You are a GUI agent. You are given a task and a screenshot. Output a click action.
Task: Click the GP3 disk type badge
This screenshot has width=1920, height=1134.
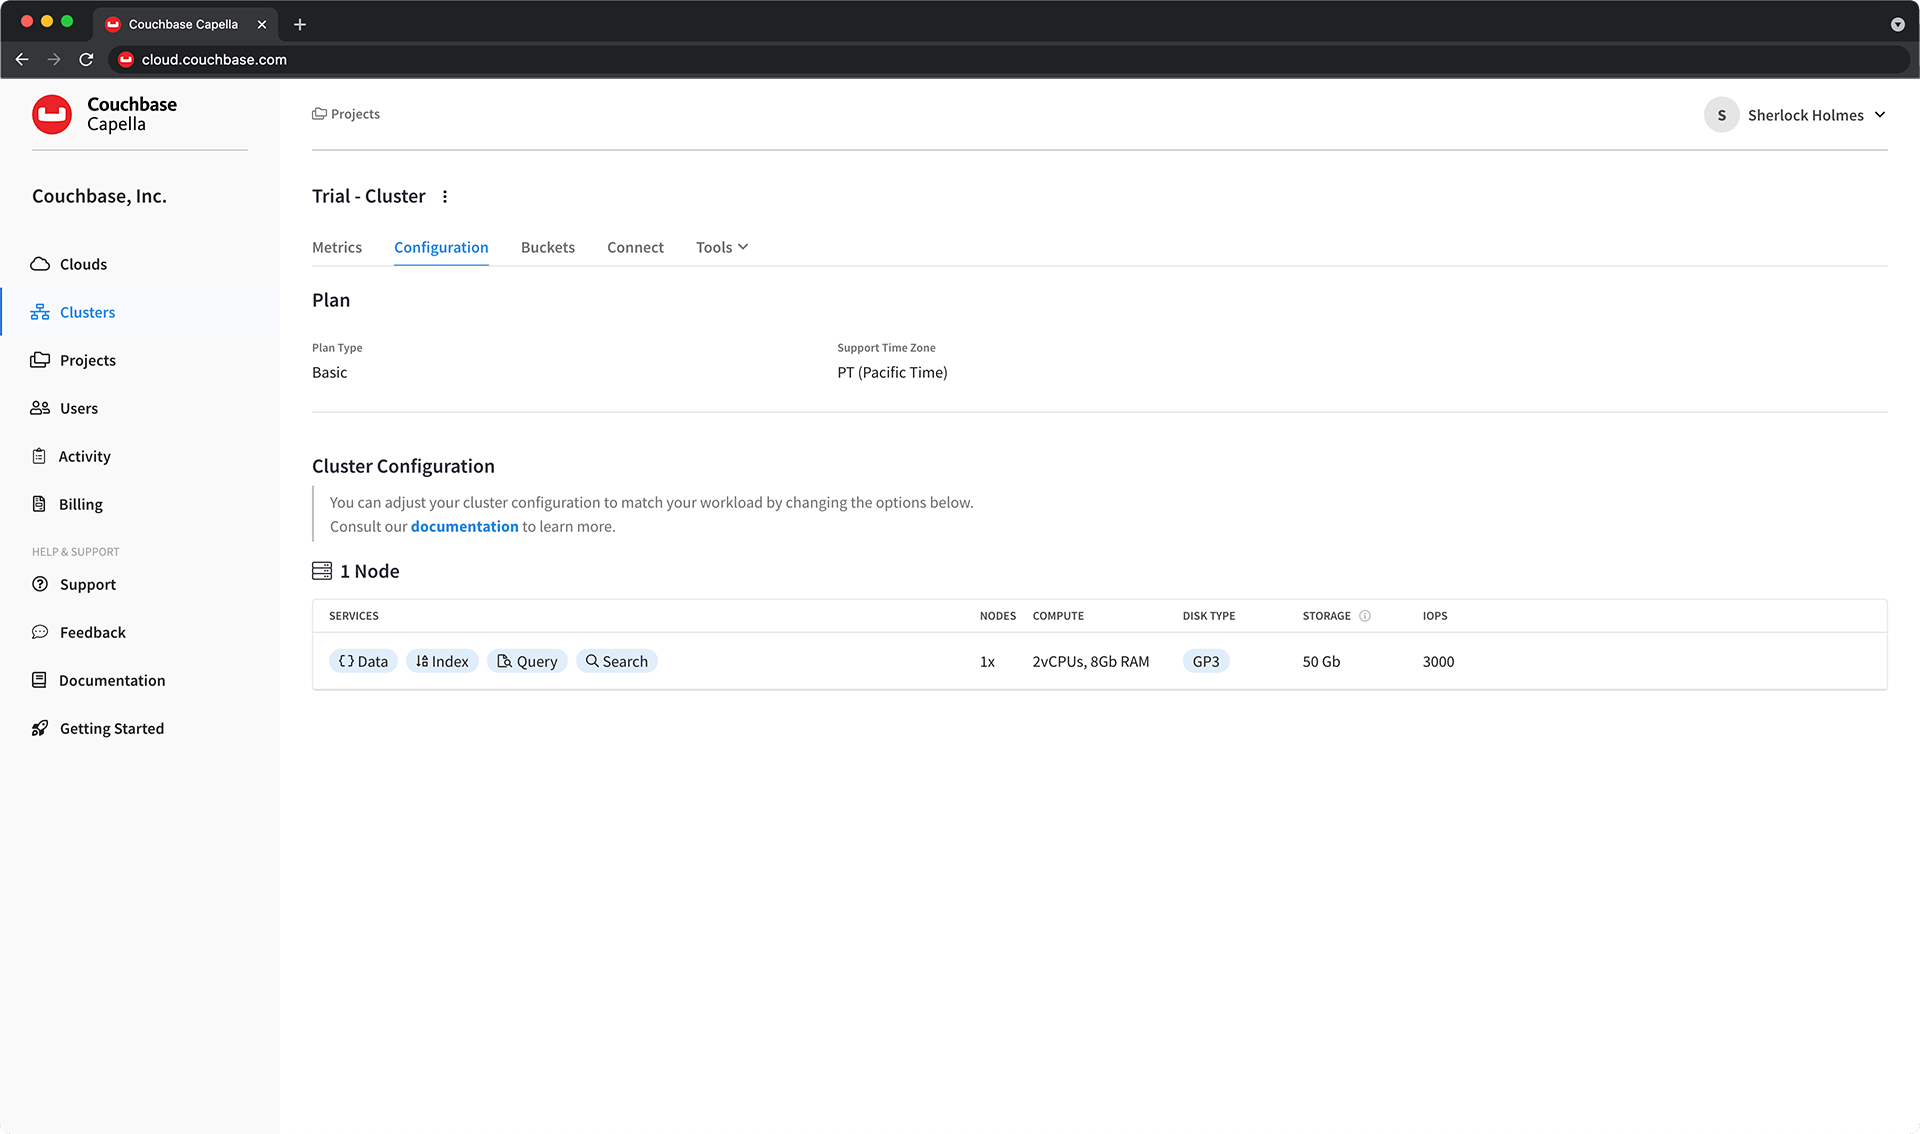click(1206, 661)
